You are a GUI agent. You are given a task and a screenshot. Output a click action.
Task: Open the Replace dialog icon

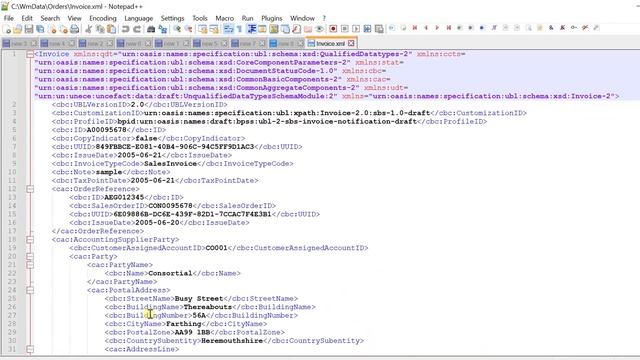click(162, 29)
